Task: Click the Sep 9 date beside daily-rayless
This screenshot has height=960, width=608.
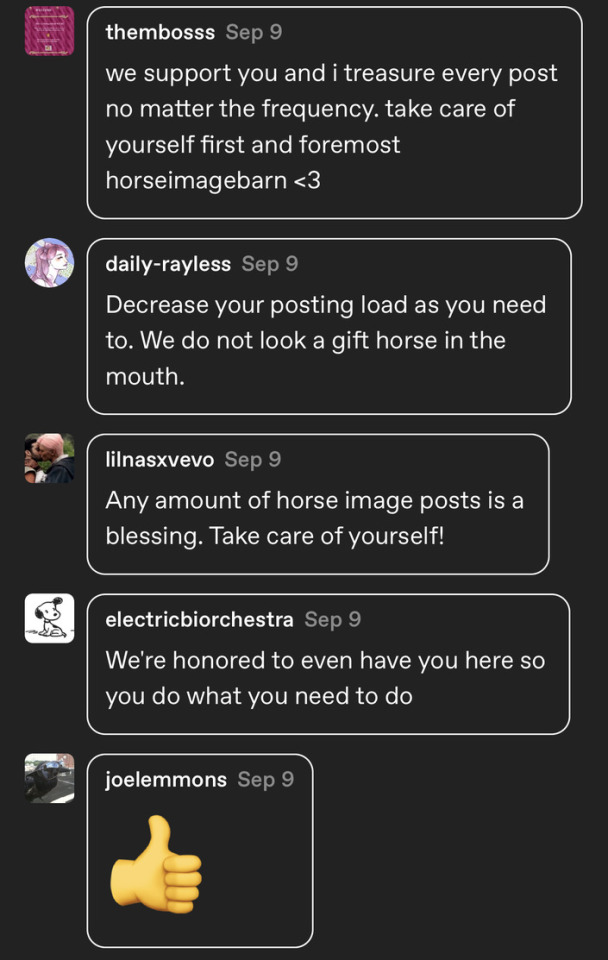Action: pos(270,264)
